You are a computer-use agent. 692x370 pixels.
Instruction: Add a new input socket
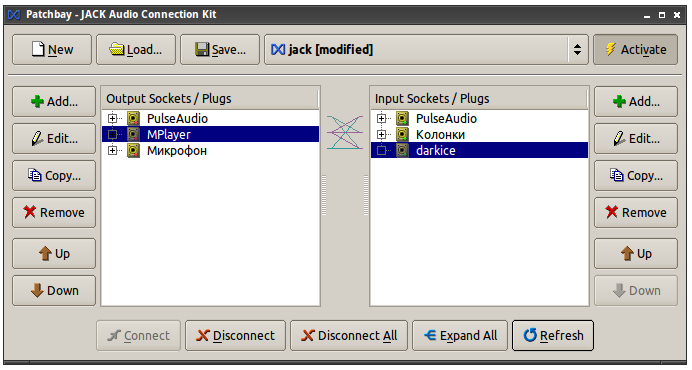[x=636, y=102]
